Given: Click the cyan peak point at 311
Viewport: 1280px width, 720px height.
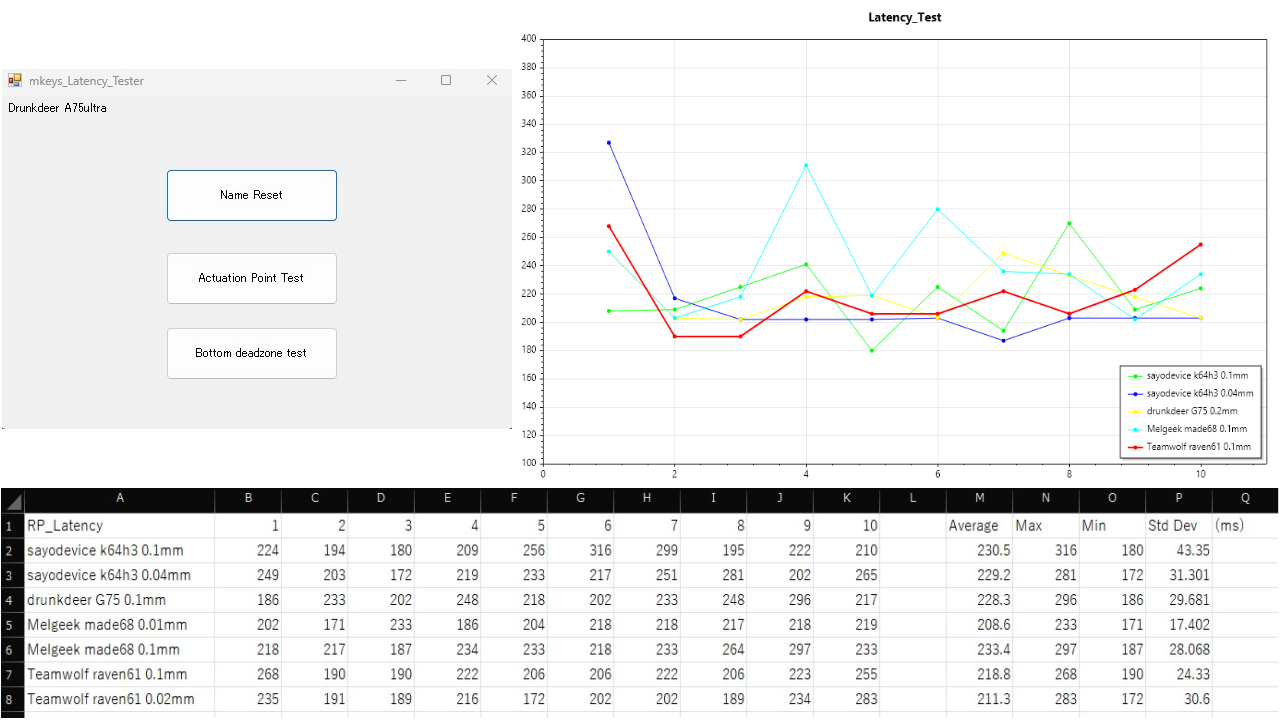Looking at the screenshot, I should [806, 165].
